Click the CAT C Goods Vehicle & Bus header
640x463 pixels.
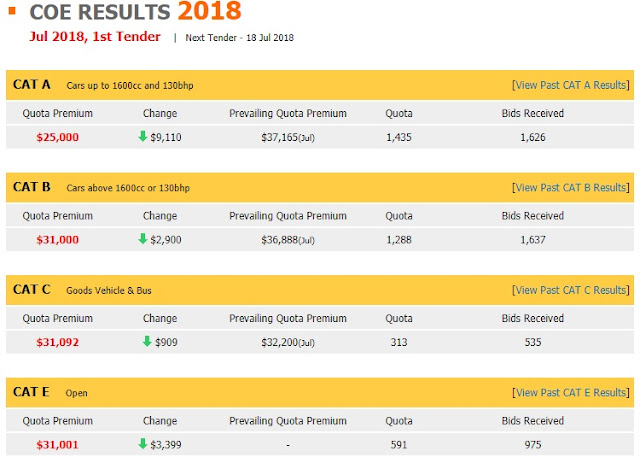point(108,290)
